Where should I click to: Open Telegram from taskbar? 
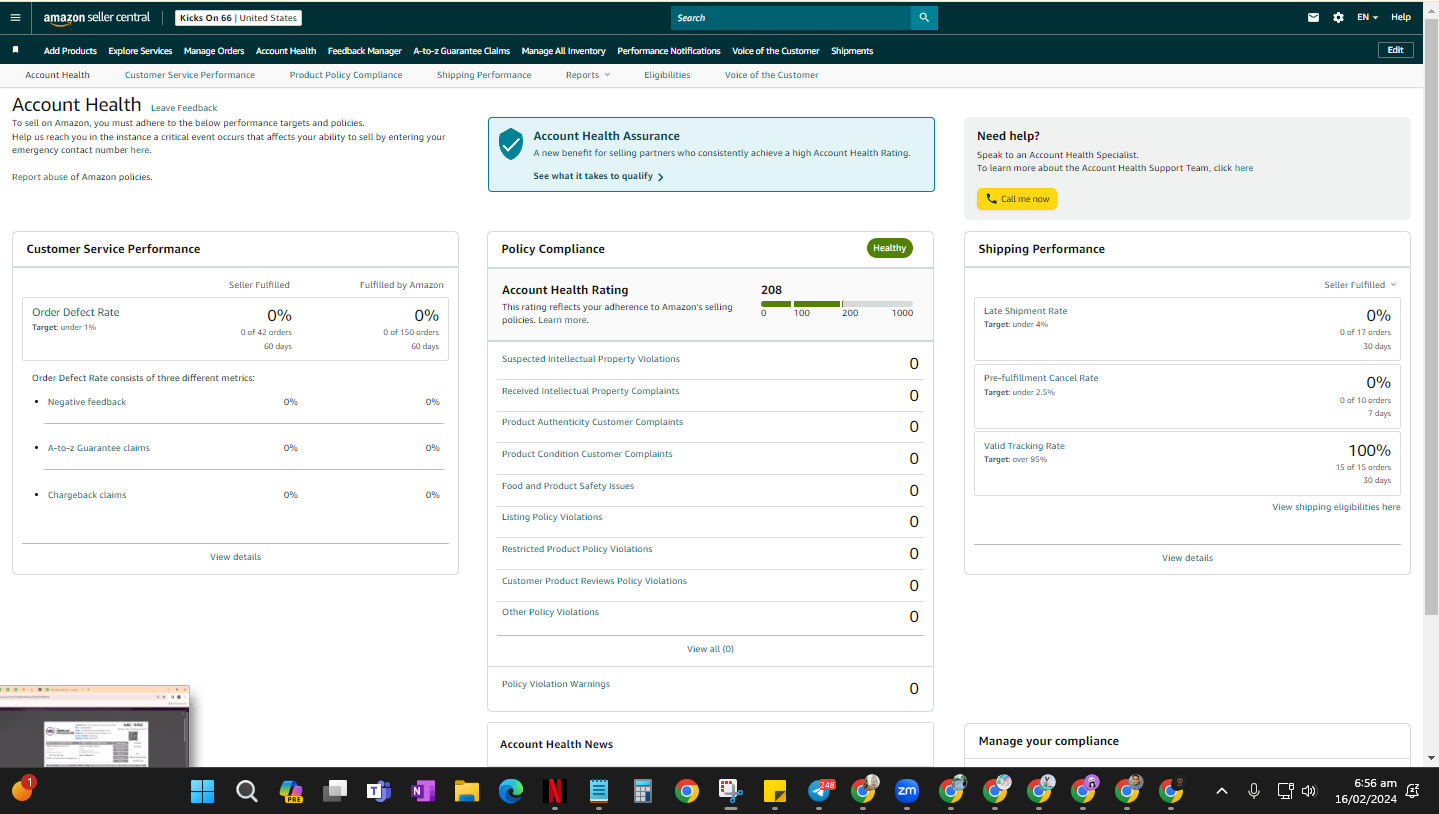tap(819, 791)
